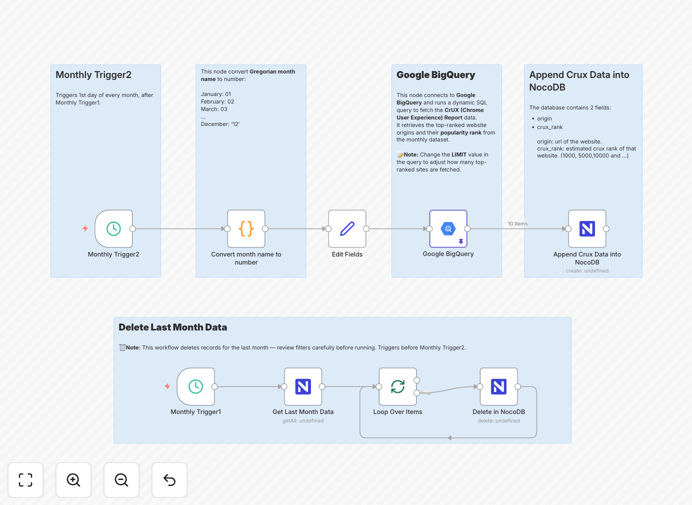Click the Edit Fields output connector
The image size is (692, 505).
366,229
